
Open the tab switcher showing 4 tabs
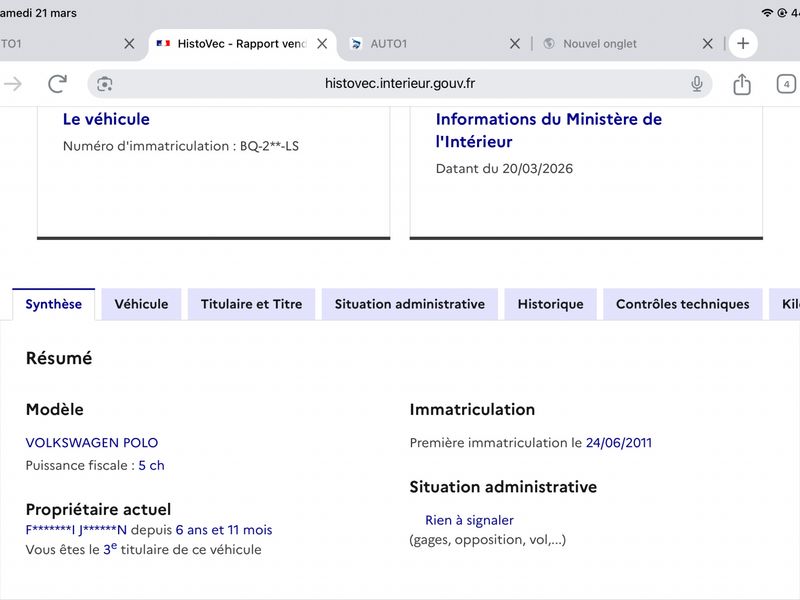coord(786,84)
